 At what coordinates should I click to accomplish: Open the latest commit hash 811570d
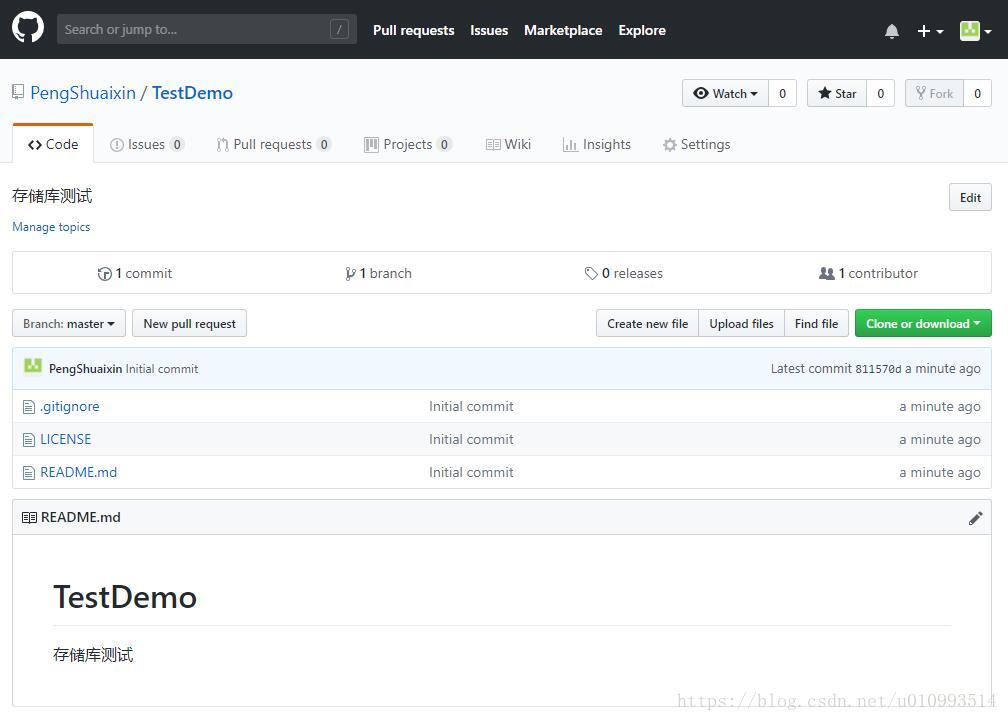click(x=878, y=369)
